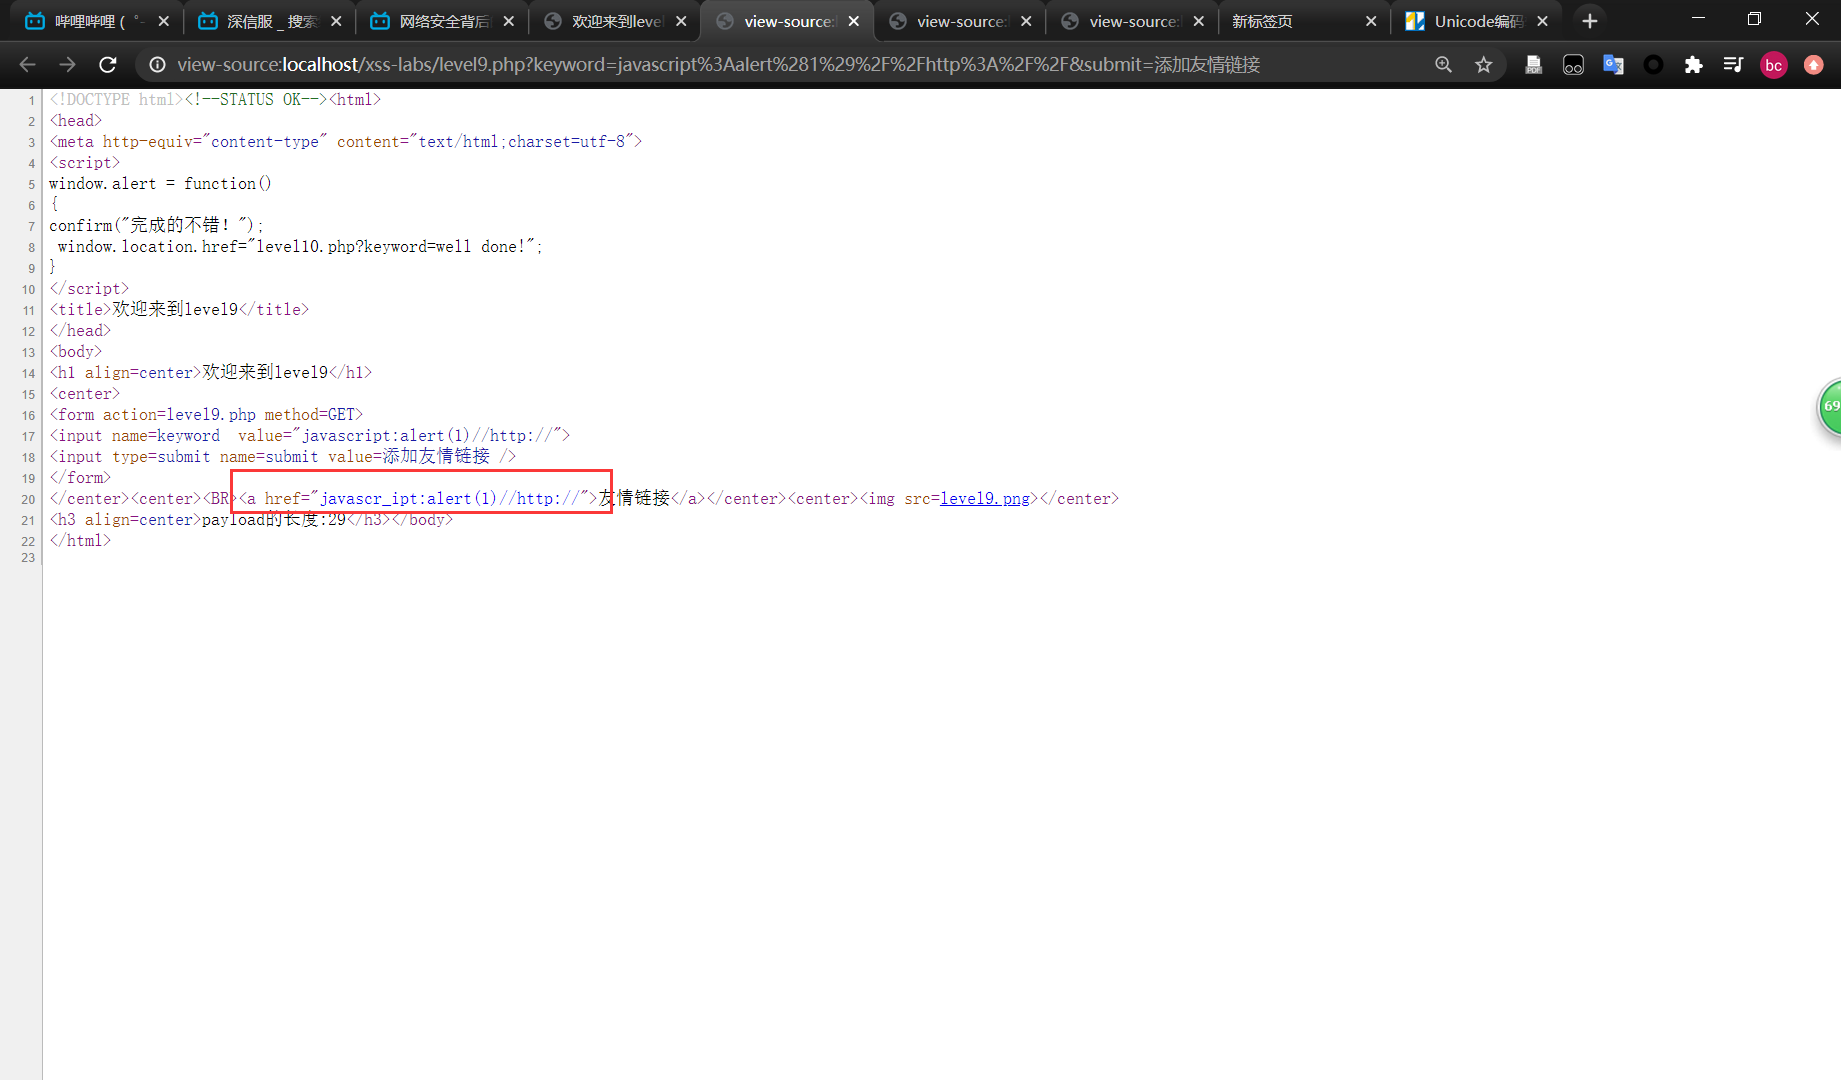Click the window.alert = function() line
The width and height of the screenshot is (1841, 1080).
(x=160, y=183)
